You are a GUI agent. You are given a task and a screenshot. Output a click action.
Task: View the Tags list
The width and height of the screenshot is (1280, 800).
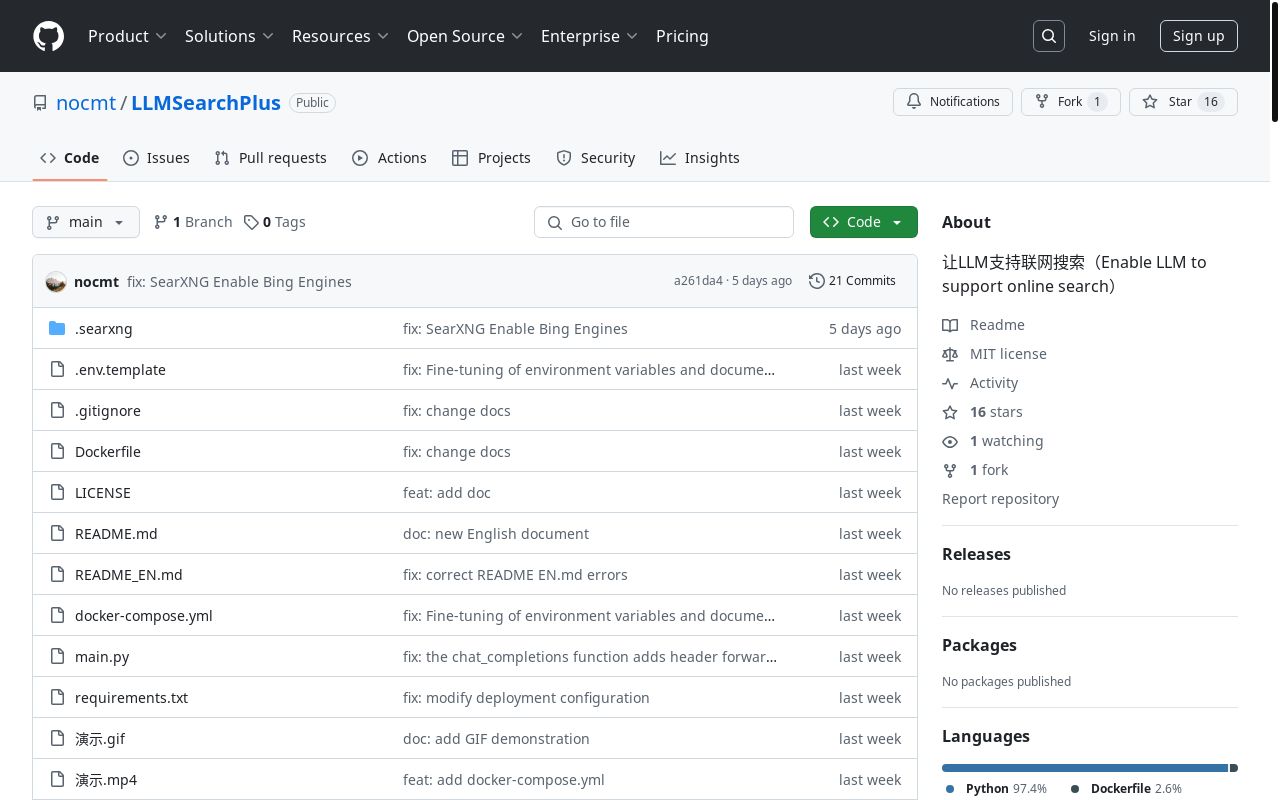(x=276, y=222)
